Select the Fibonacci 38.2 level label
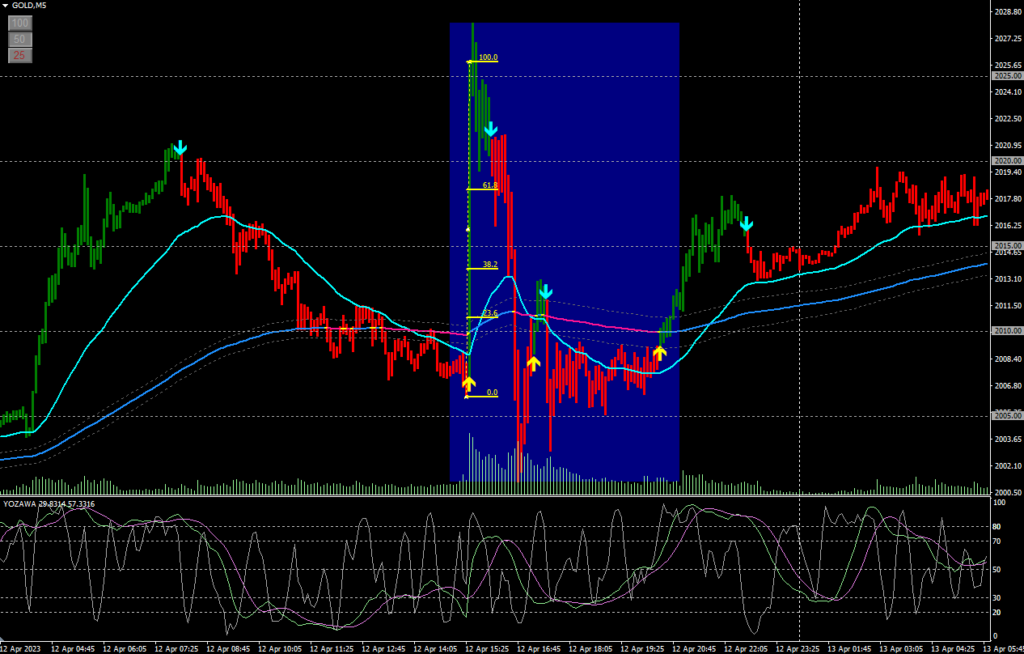1024x654 pixels. pos(490,265)
